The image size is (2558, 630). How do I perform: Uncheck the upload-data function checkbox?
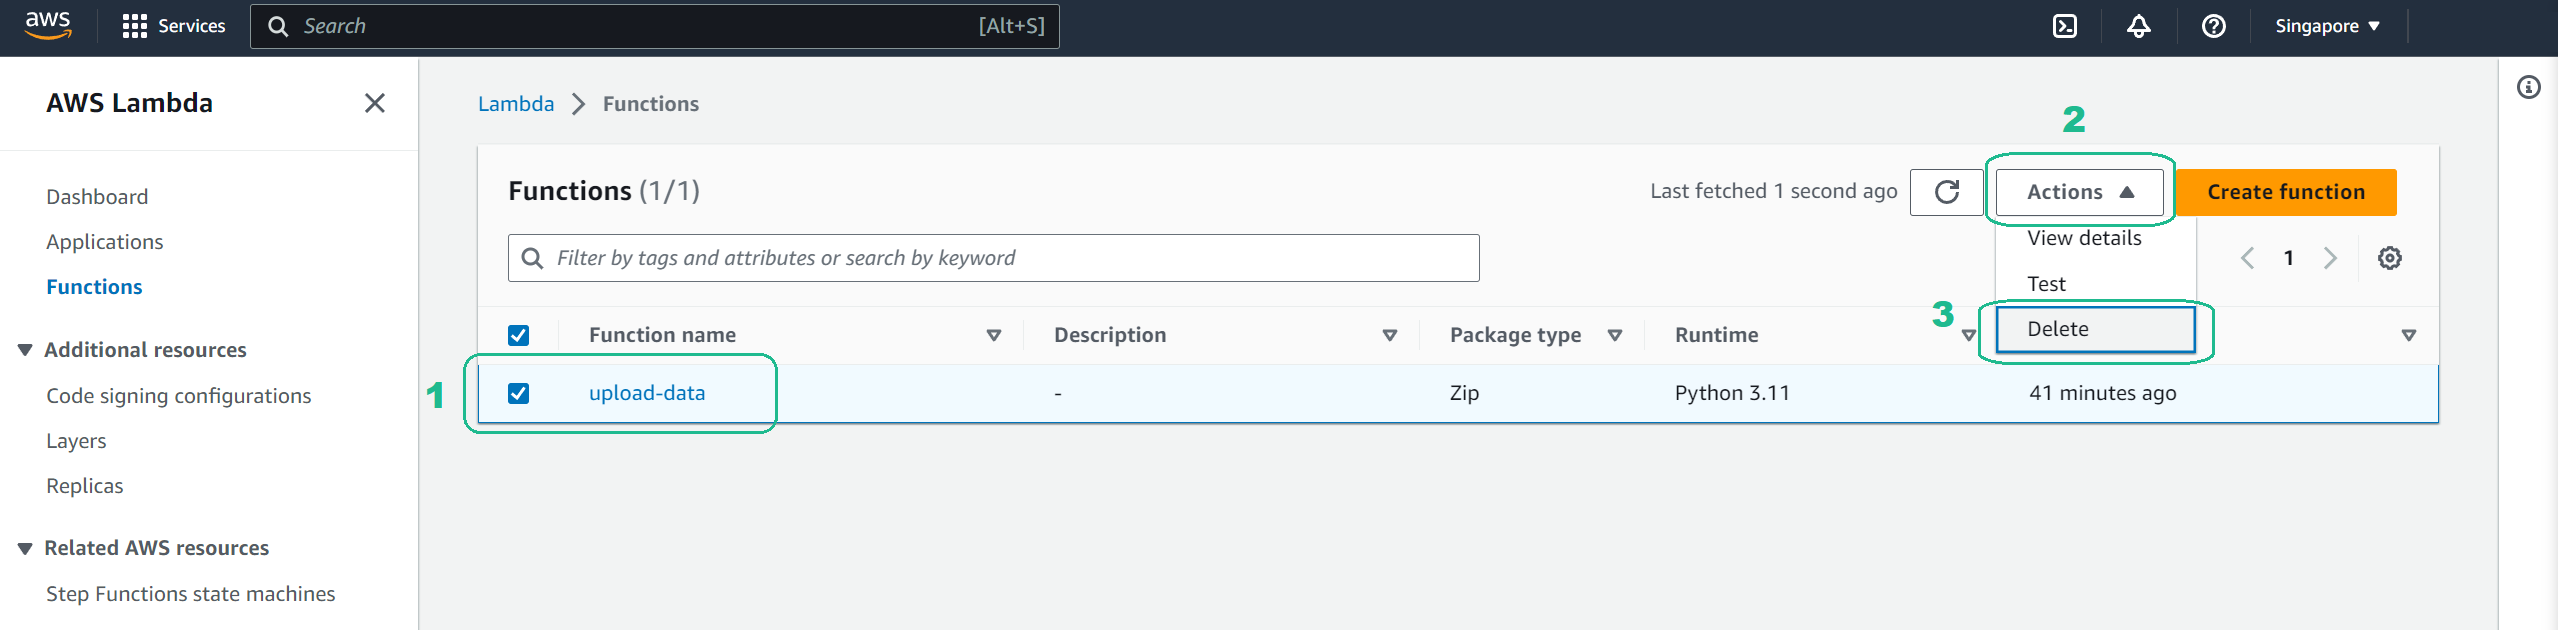[x=518, y=393]
